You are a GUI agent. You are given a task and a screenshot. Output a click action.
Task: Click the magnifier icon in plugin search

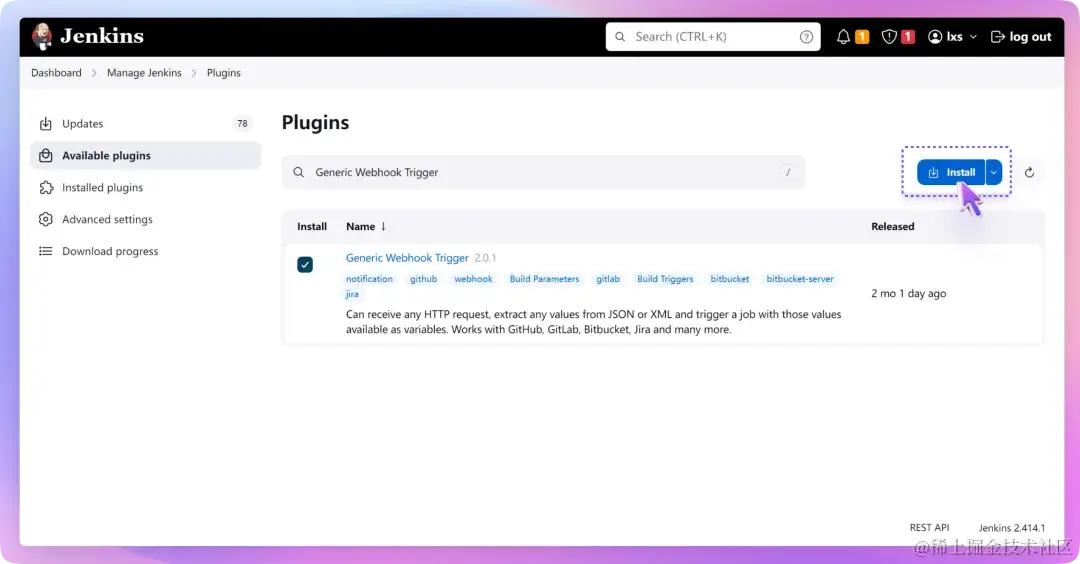[298, 172]
